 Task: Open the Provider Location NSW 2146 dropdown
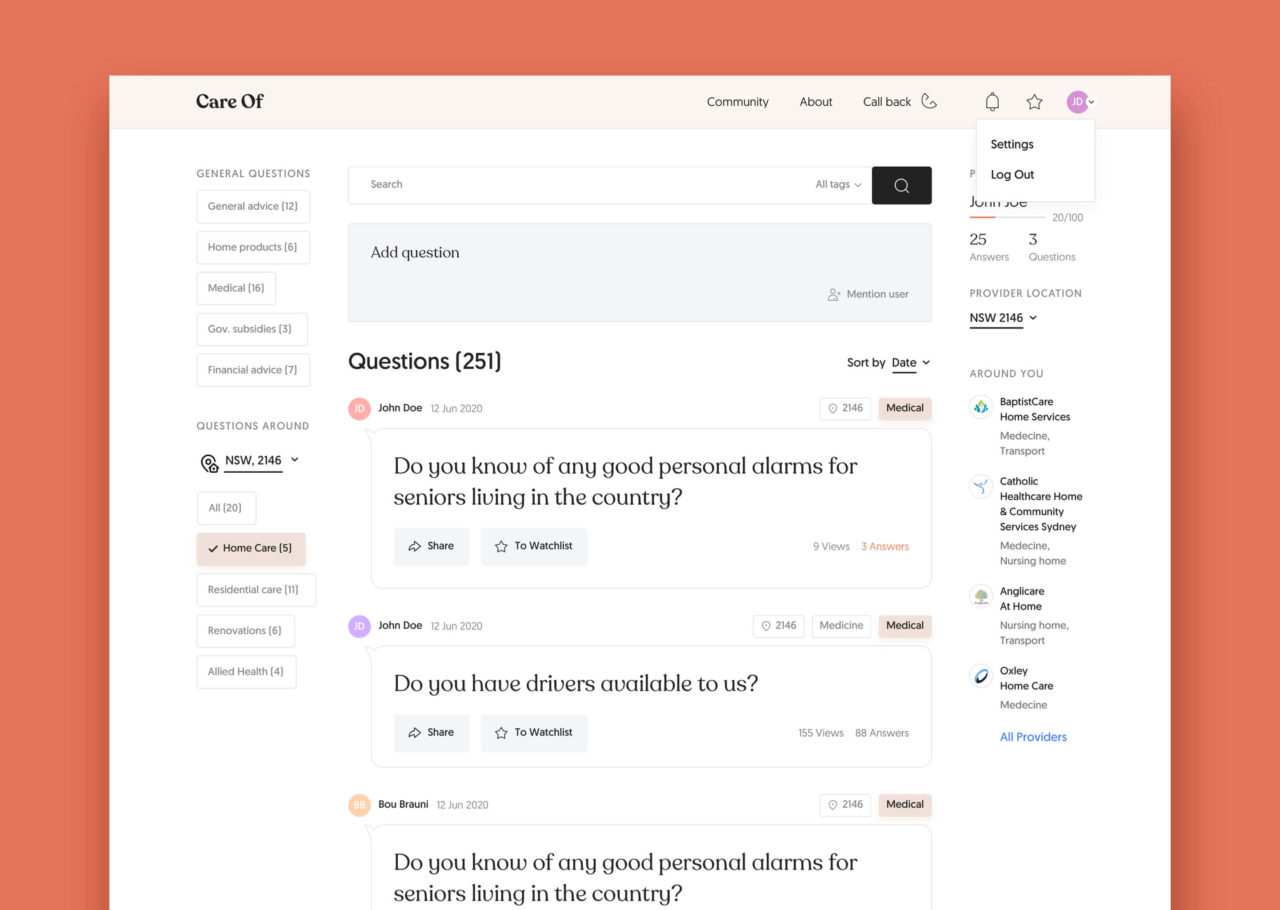tap(1003, 318)
